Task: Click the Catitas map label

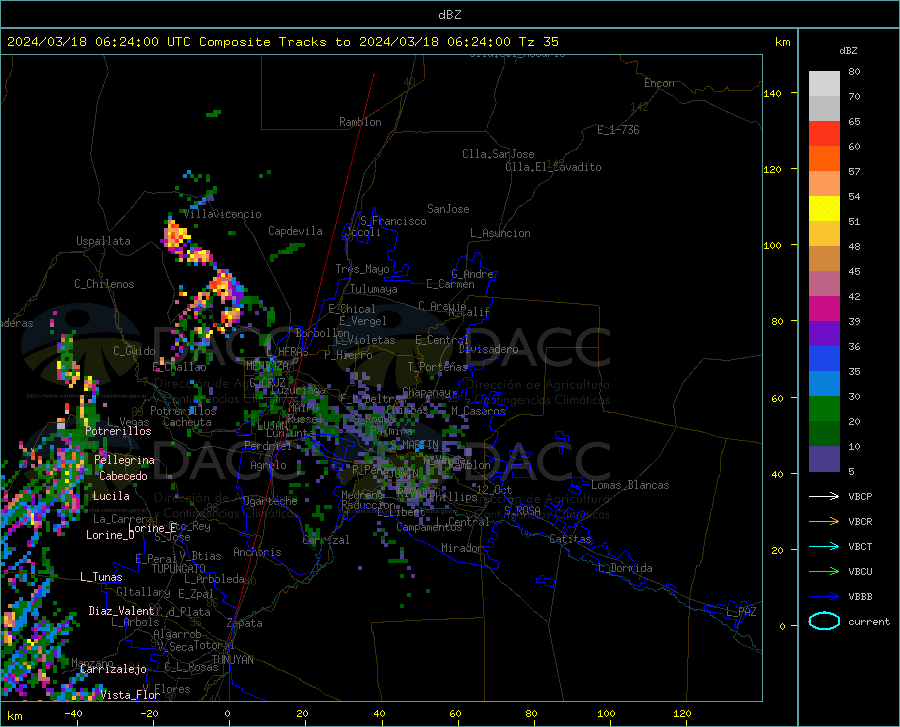Action: click(x=571, y=539)
